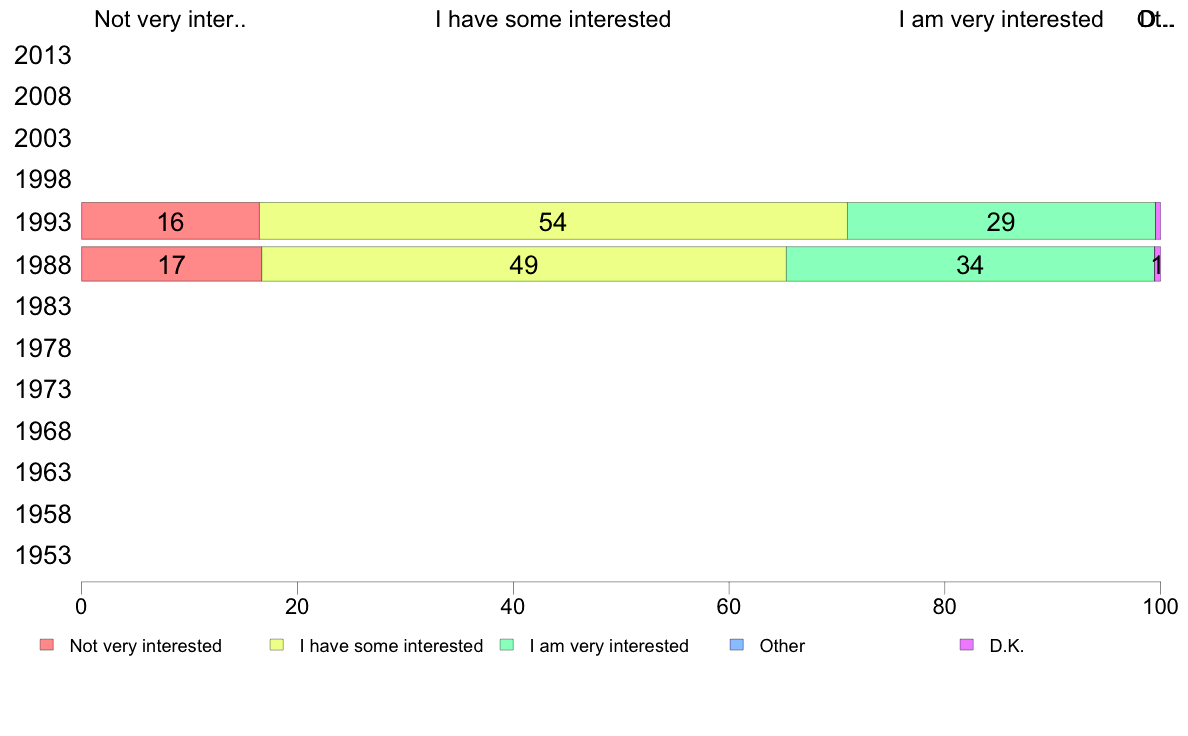Click the yellow I have some interested legend swatch

[277, 645]
